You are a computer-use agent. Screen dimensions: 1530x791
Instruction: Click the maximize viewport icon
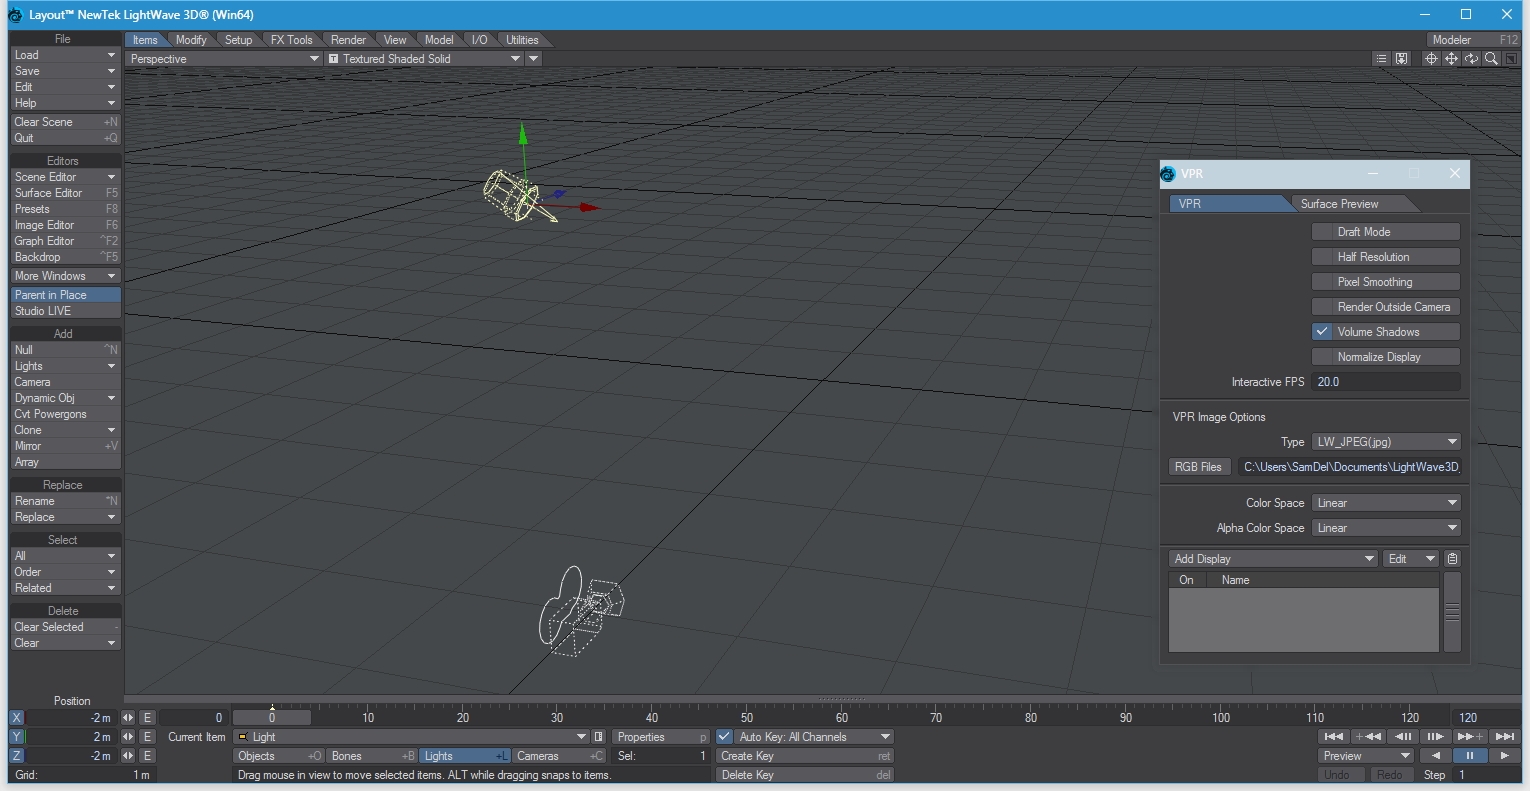coord(1511,59)
